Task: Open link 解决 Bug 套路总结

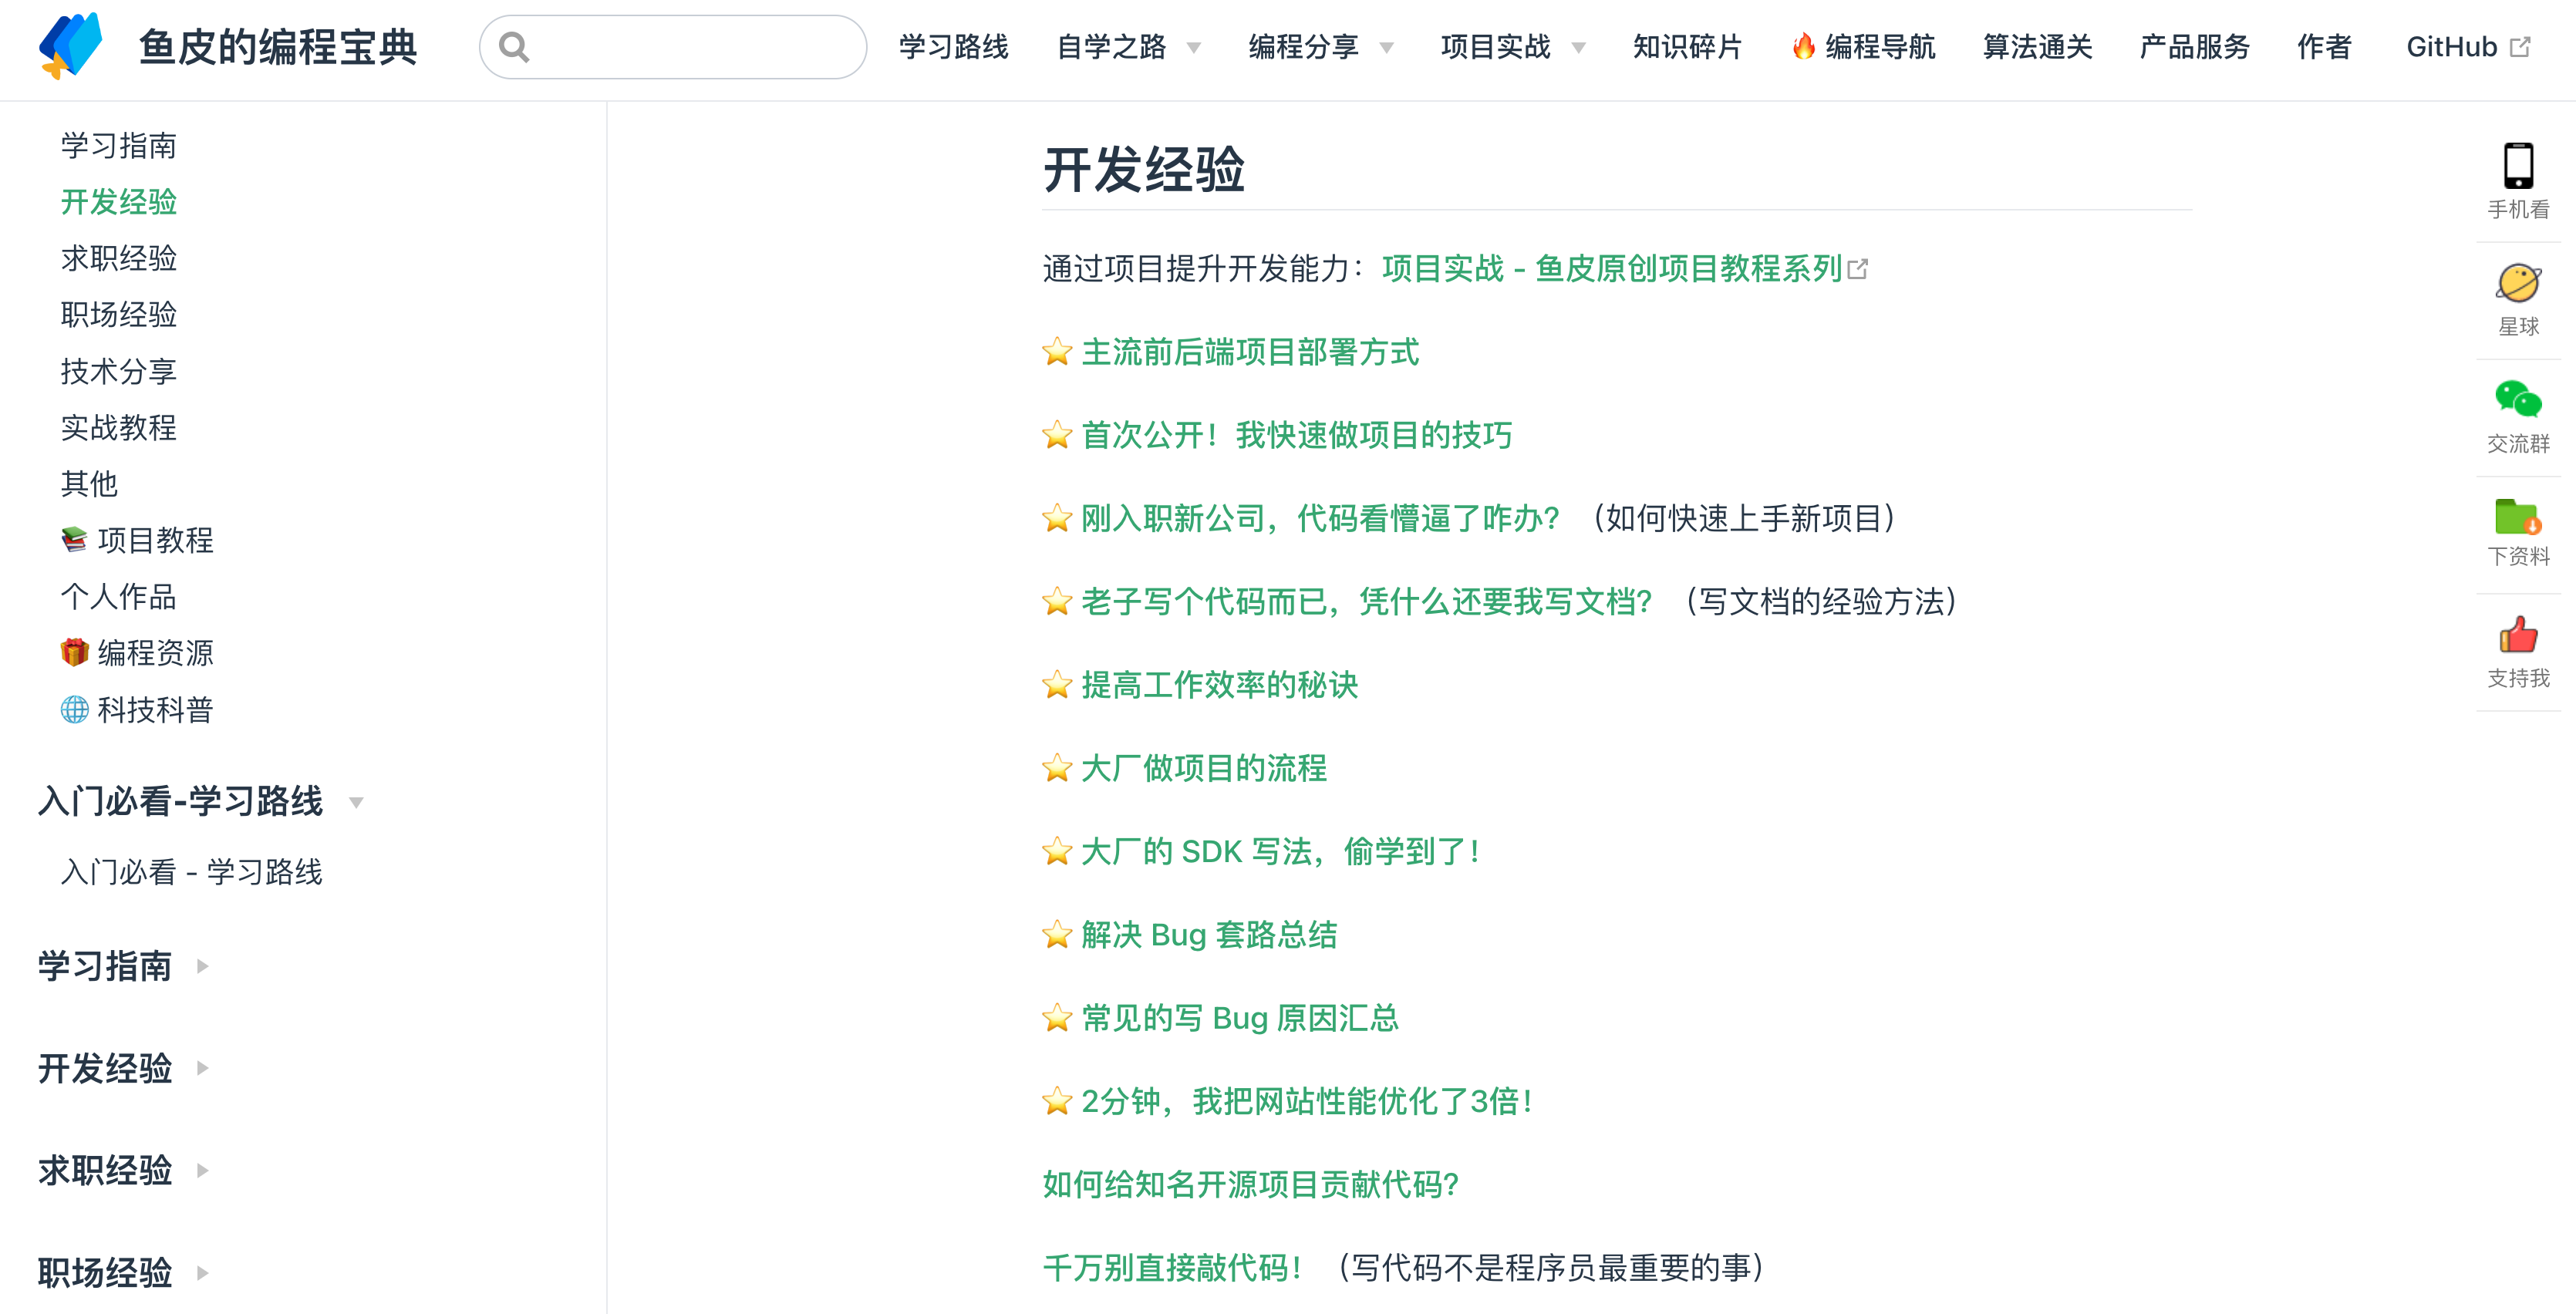Action: [1208, 935]
